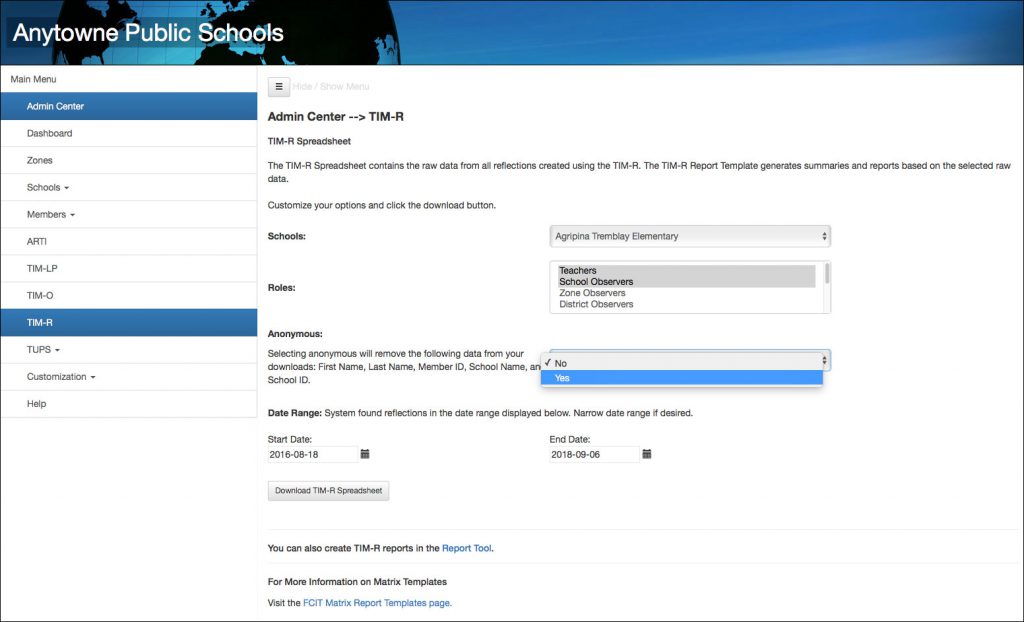Open the Start Date calendar icon
Screen dimensions: 1024x622
click(x=365, y=453)
